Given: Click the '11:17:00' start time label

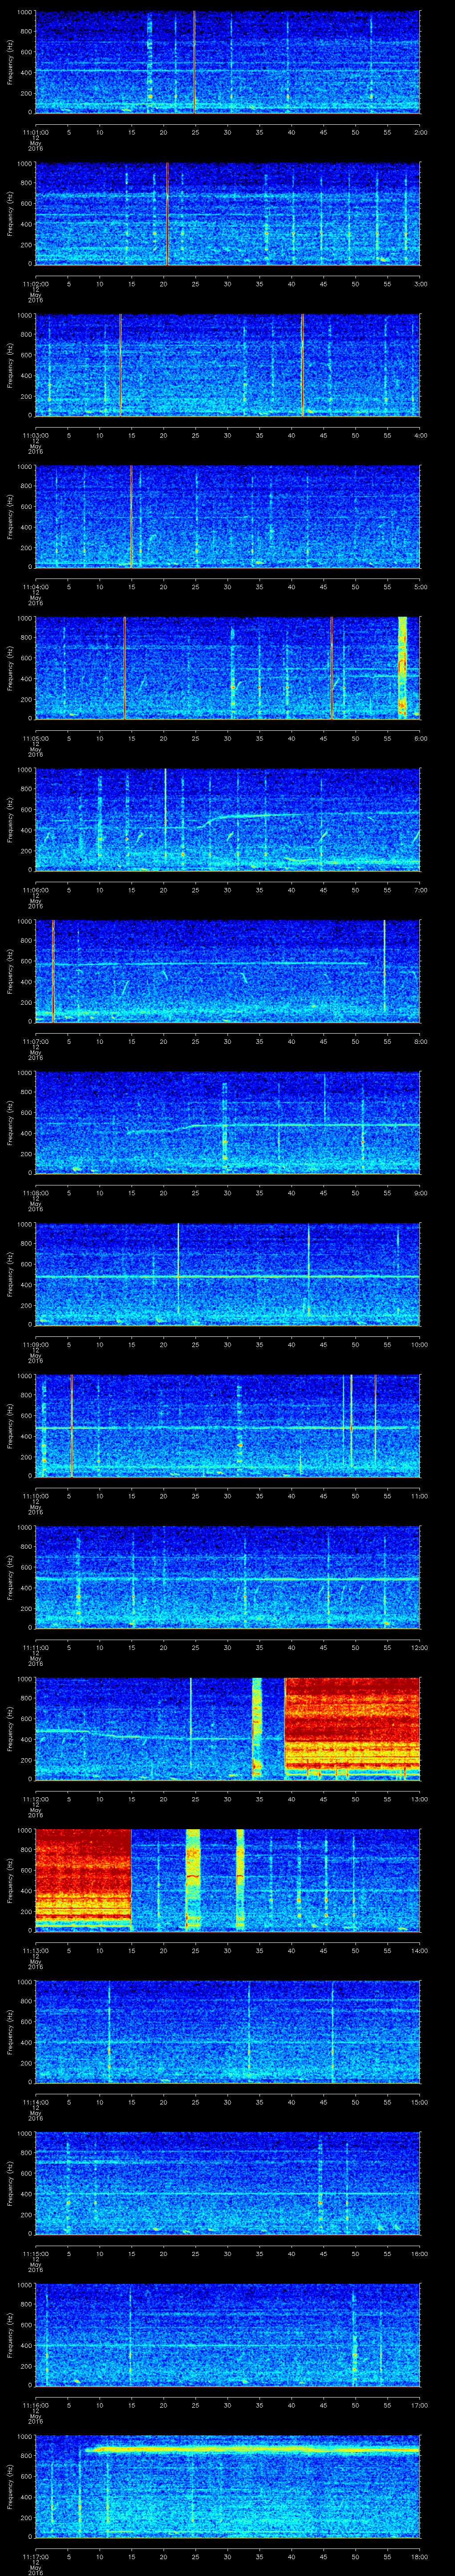Looking at the screenshot, I should click(x=35, y=2556).
